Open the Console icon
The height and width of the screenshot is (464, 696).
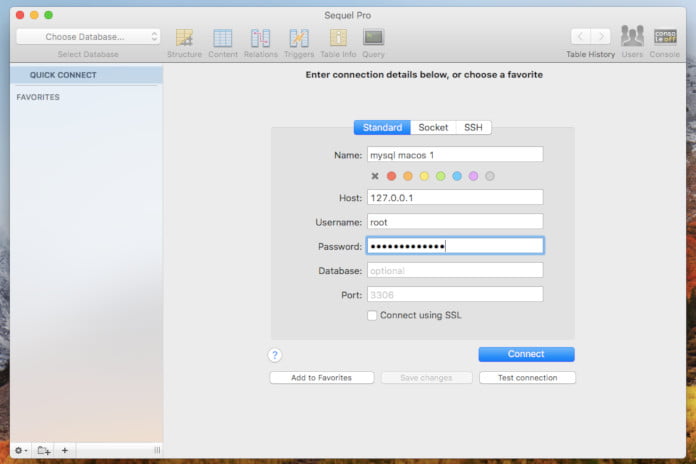(x=665, y=36)
